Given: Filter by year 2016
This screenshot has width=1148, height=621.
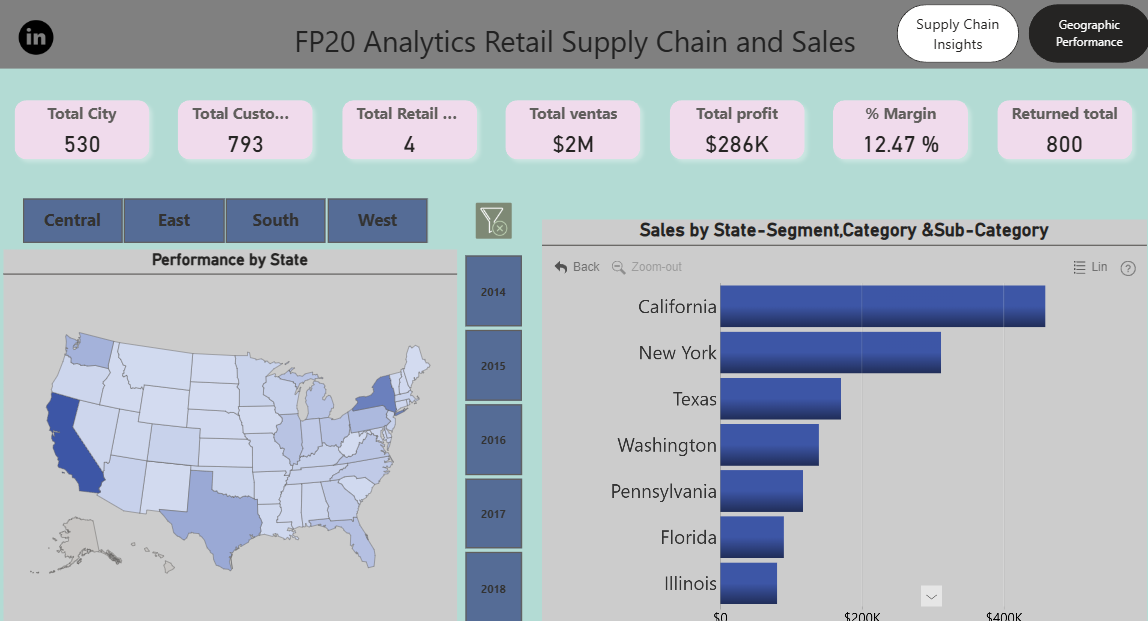Looking at the screenshot, I should pyautogui.click(x=493, y=439).
